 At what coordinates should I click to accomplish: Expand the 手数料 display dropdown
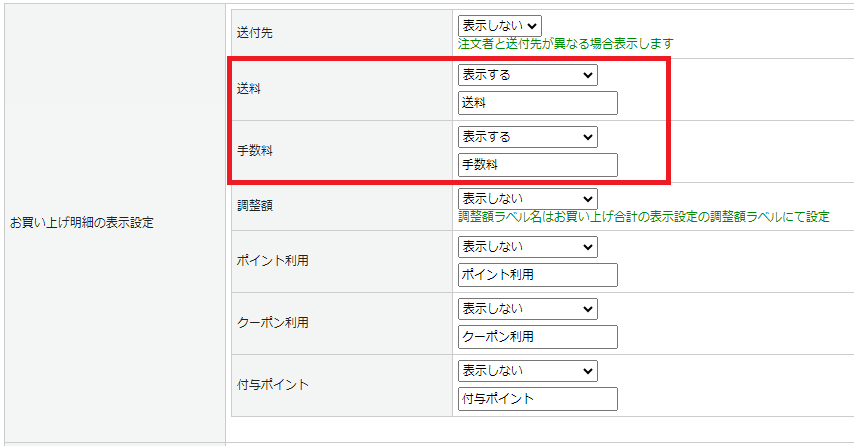pyautogui.click(x=527, y=137)
